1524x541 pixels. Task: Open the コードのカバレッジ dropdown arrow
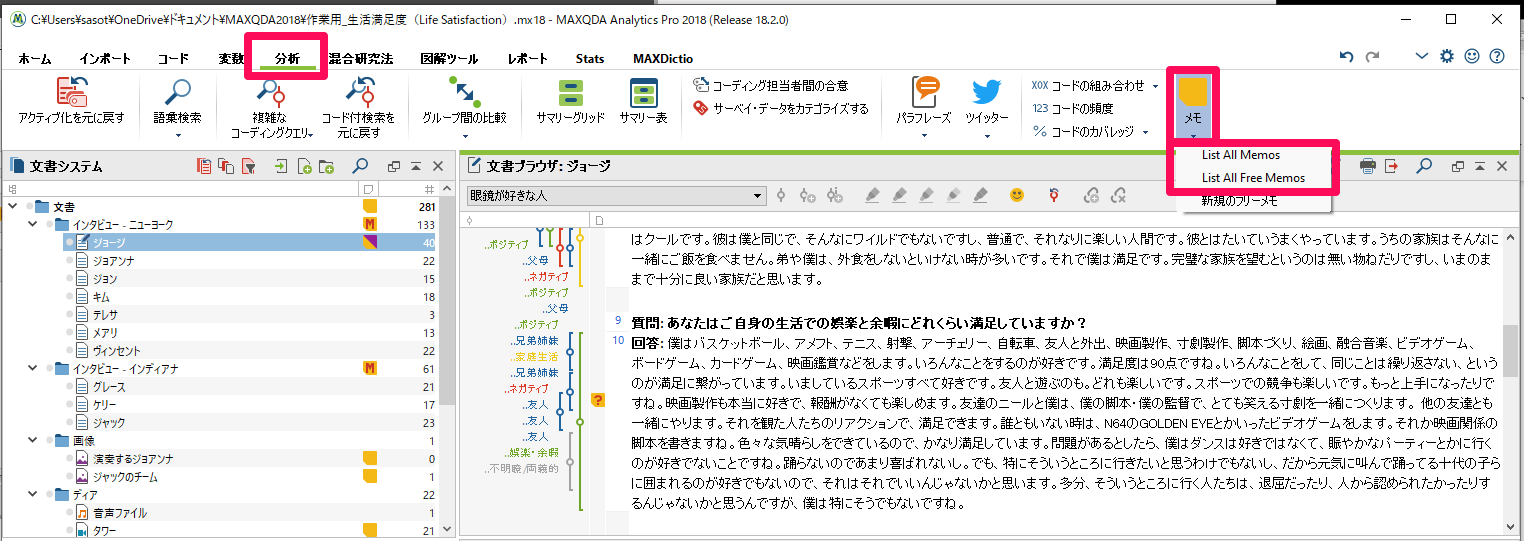[1145, 132]
